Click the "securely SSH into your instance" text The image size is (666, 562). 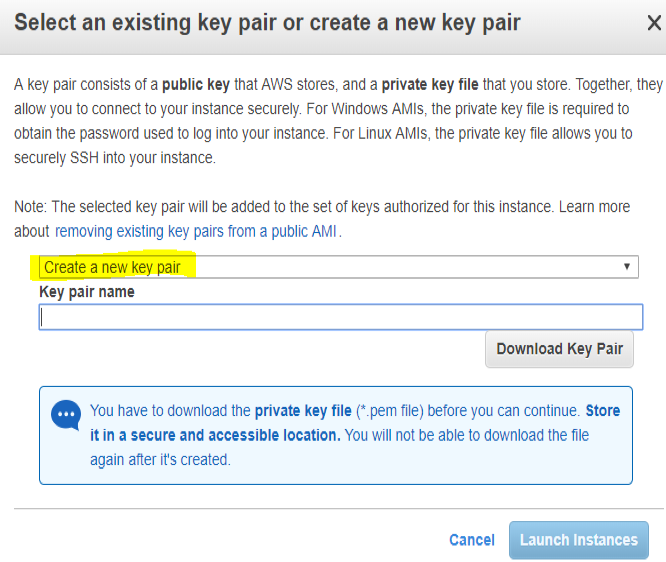pos(114,157)
